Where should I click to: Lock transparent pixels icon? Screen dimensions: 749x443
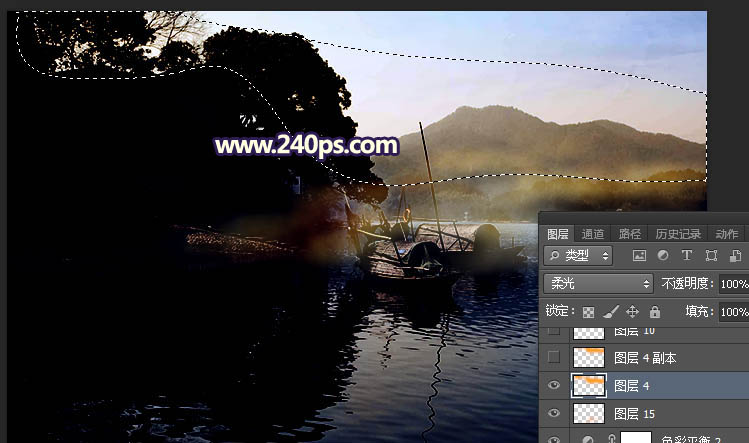[589, 312]
